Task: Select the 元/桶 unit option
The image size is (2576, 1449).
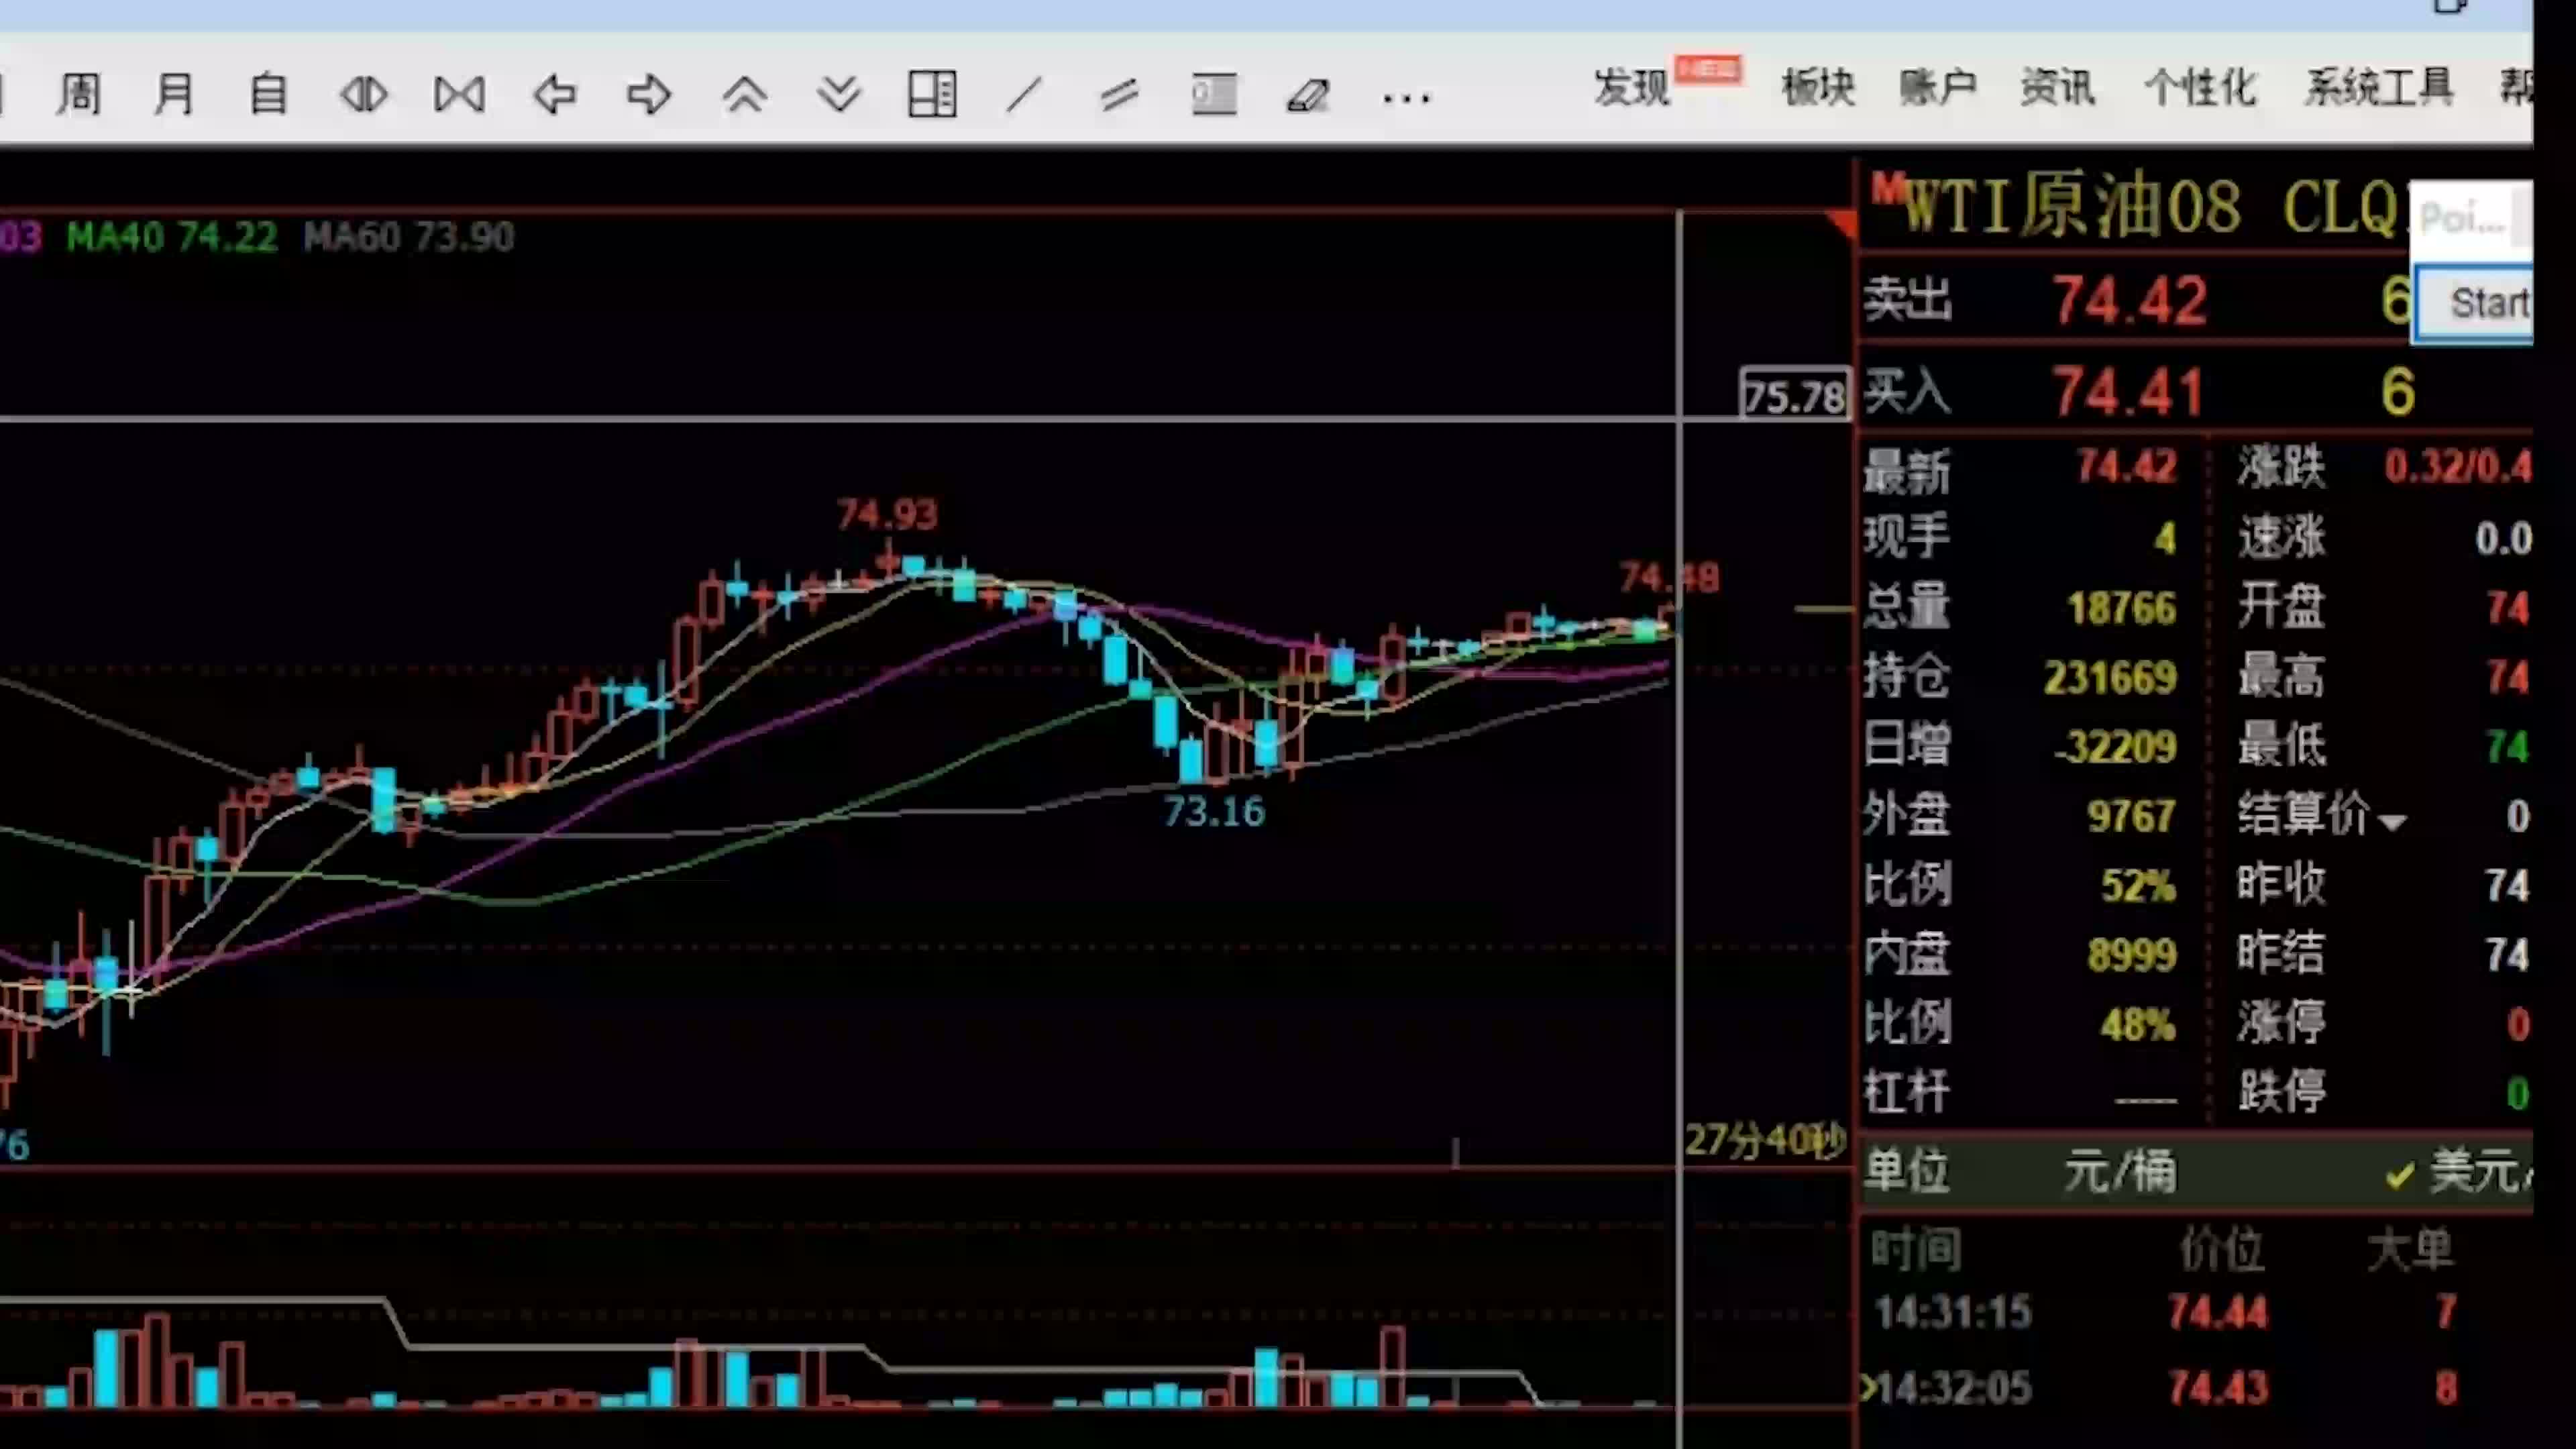Action: [2120, 1171]
